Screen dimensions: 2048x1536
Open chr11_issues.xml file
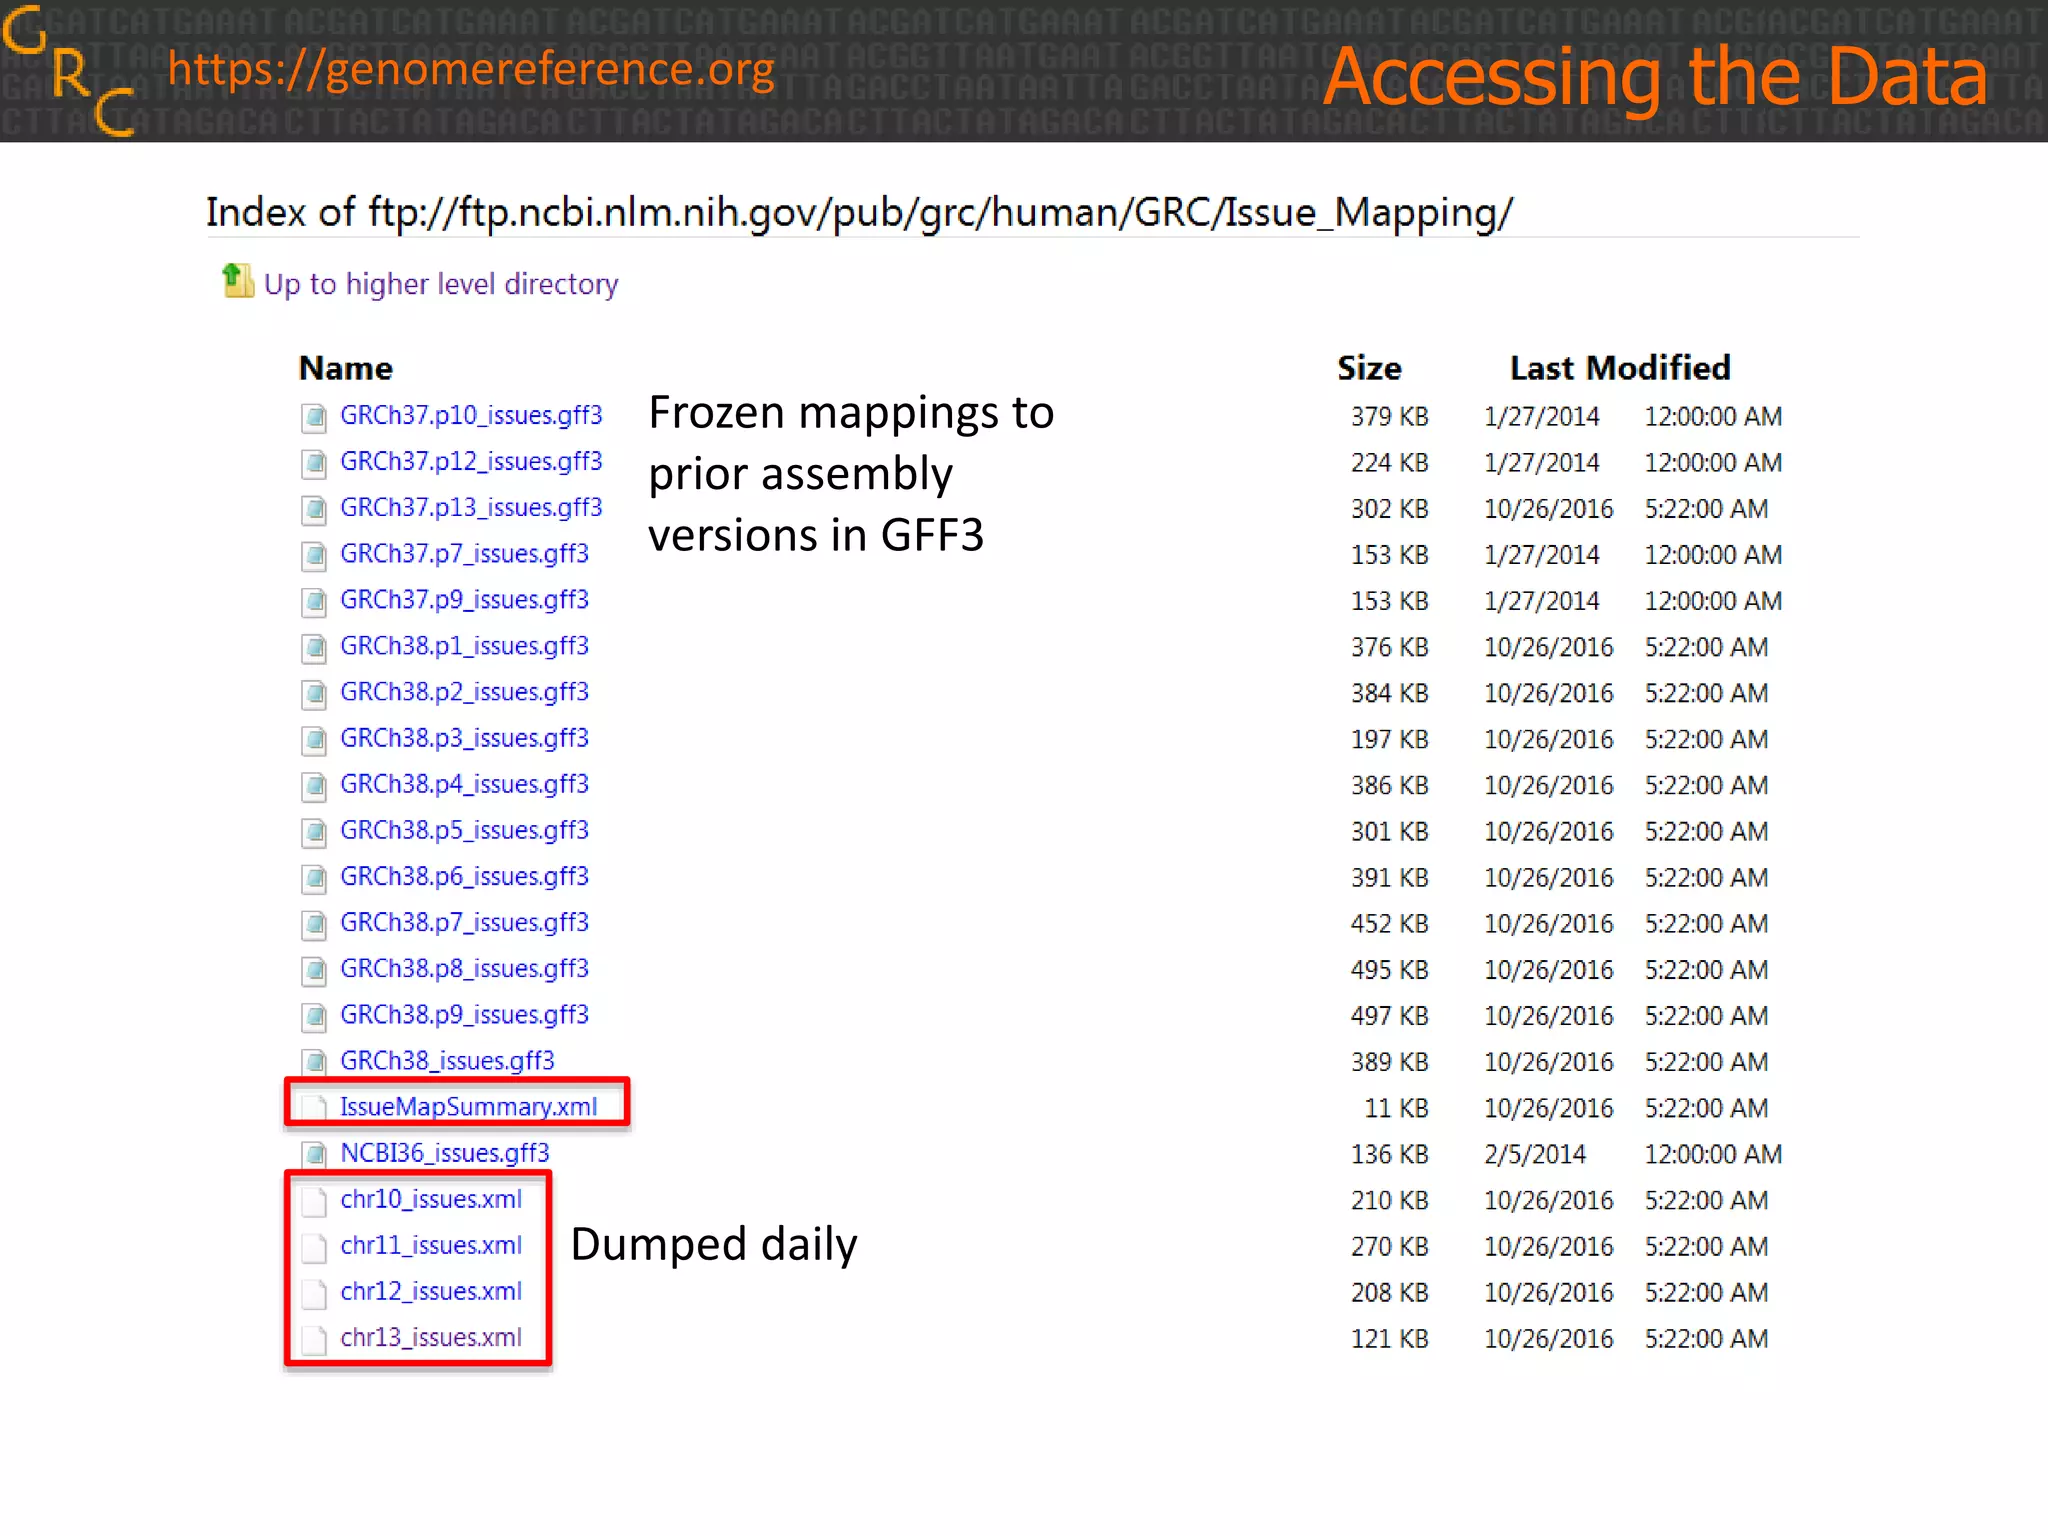pyautogui.click(x=431, y=1244)
